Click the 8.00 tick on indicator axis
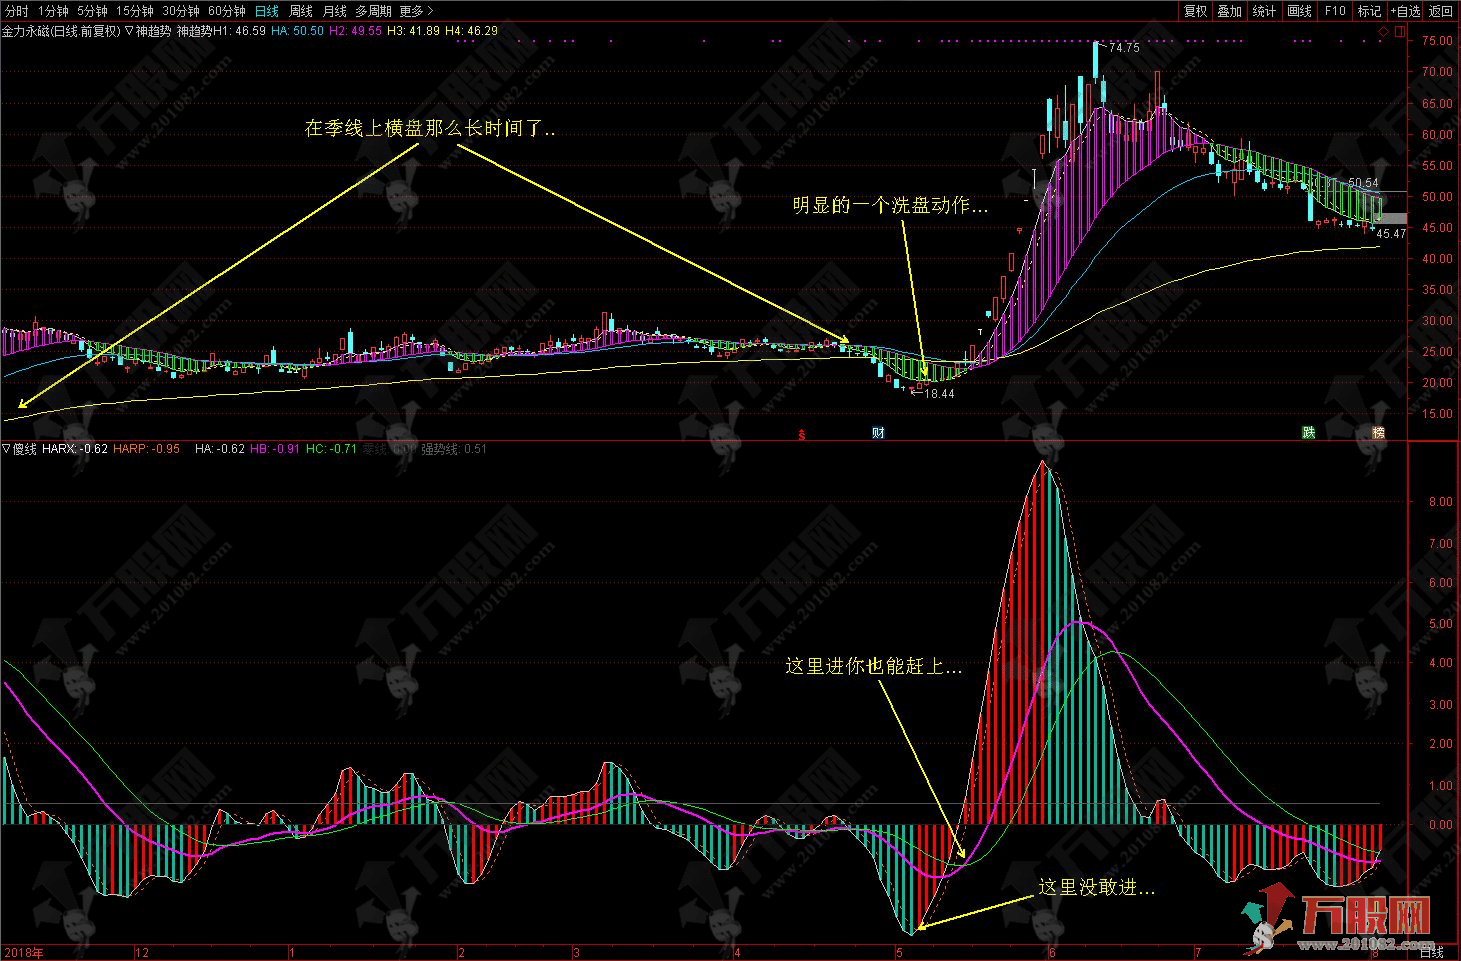Image resolution: width=1461 pixels, height=961 pixels. tap(1441, 502)
